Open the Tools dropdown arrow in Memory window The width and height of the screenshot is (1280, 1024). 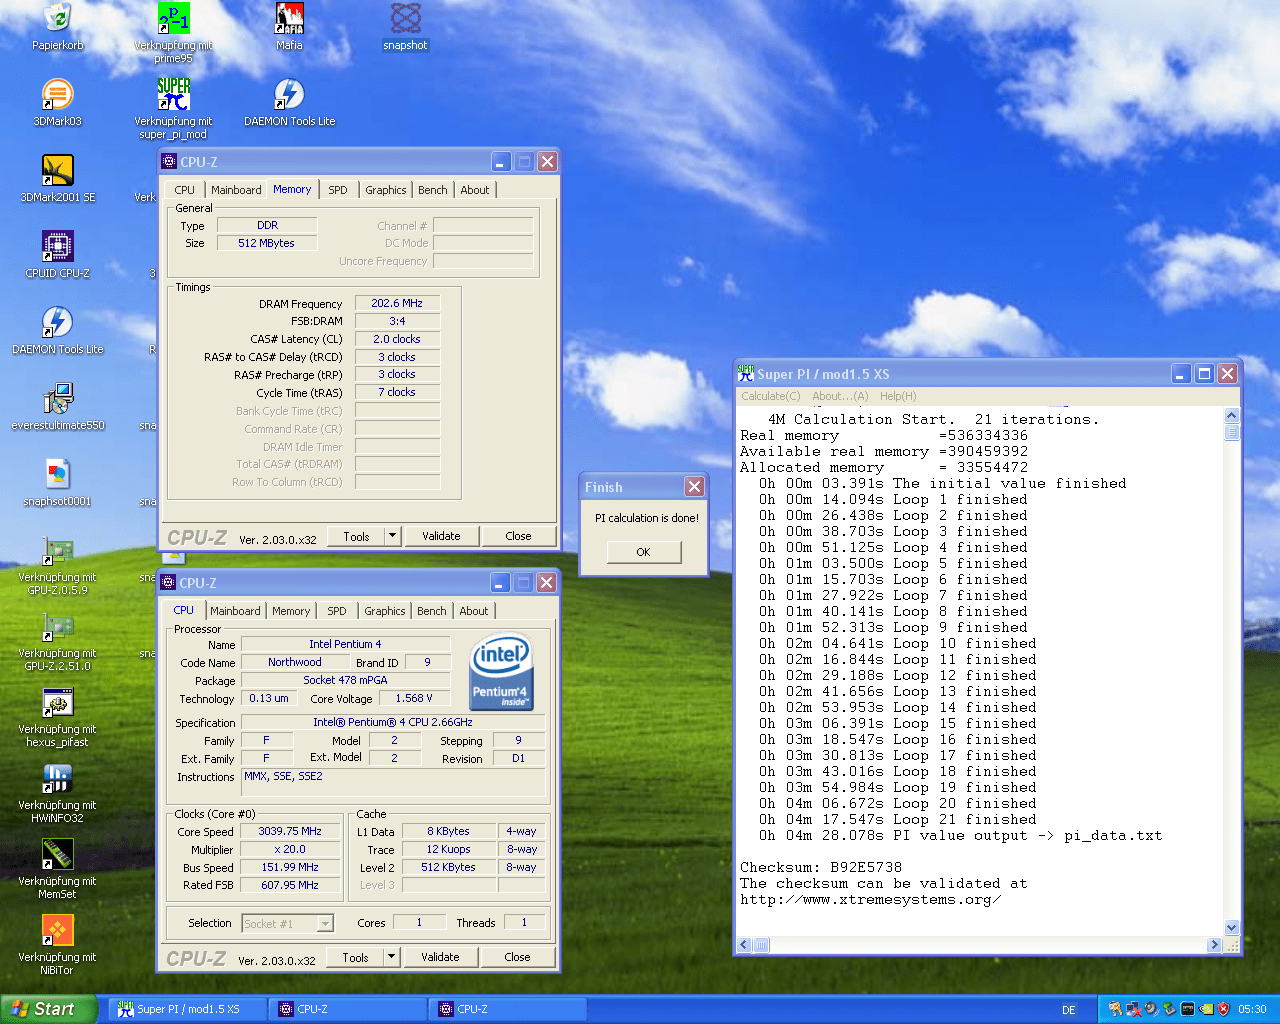tap(393, 536)
